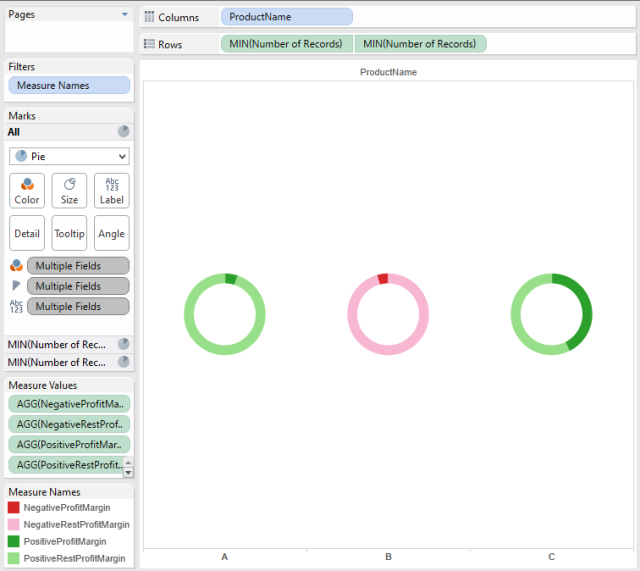Click the Detail button in Marks card
640x571 pixels.
click(27, 233)
